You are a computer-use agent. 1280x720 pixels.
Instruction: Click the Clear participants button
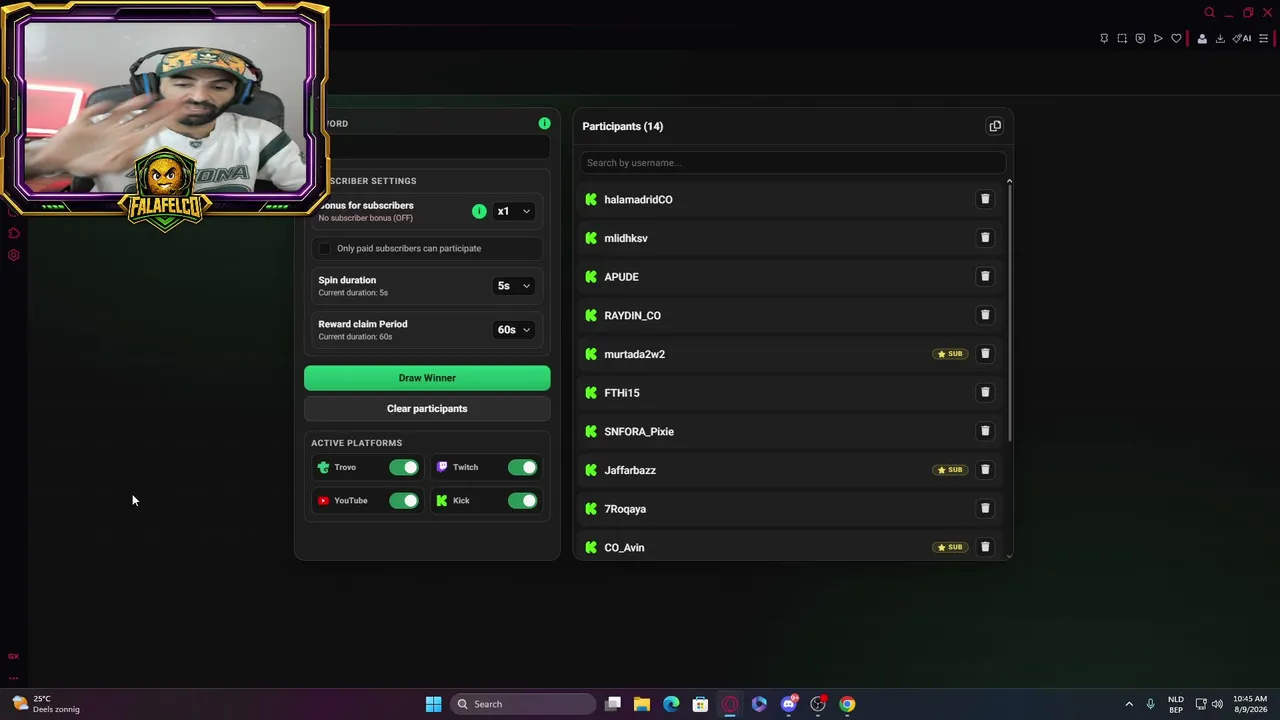point(427,408)
